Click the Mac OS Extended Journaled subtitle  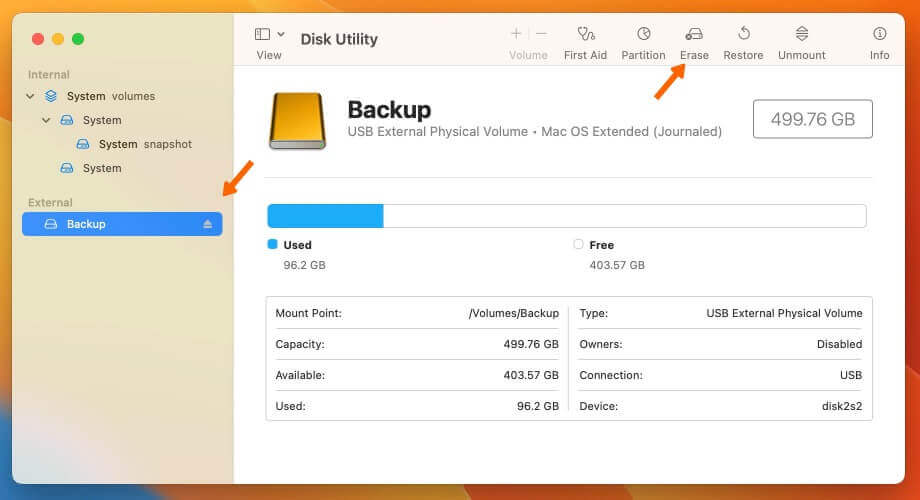[631, 132]
